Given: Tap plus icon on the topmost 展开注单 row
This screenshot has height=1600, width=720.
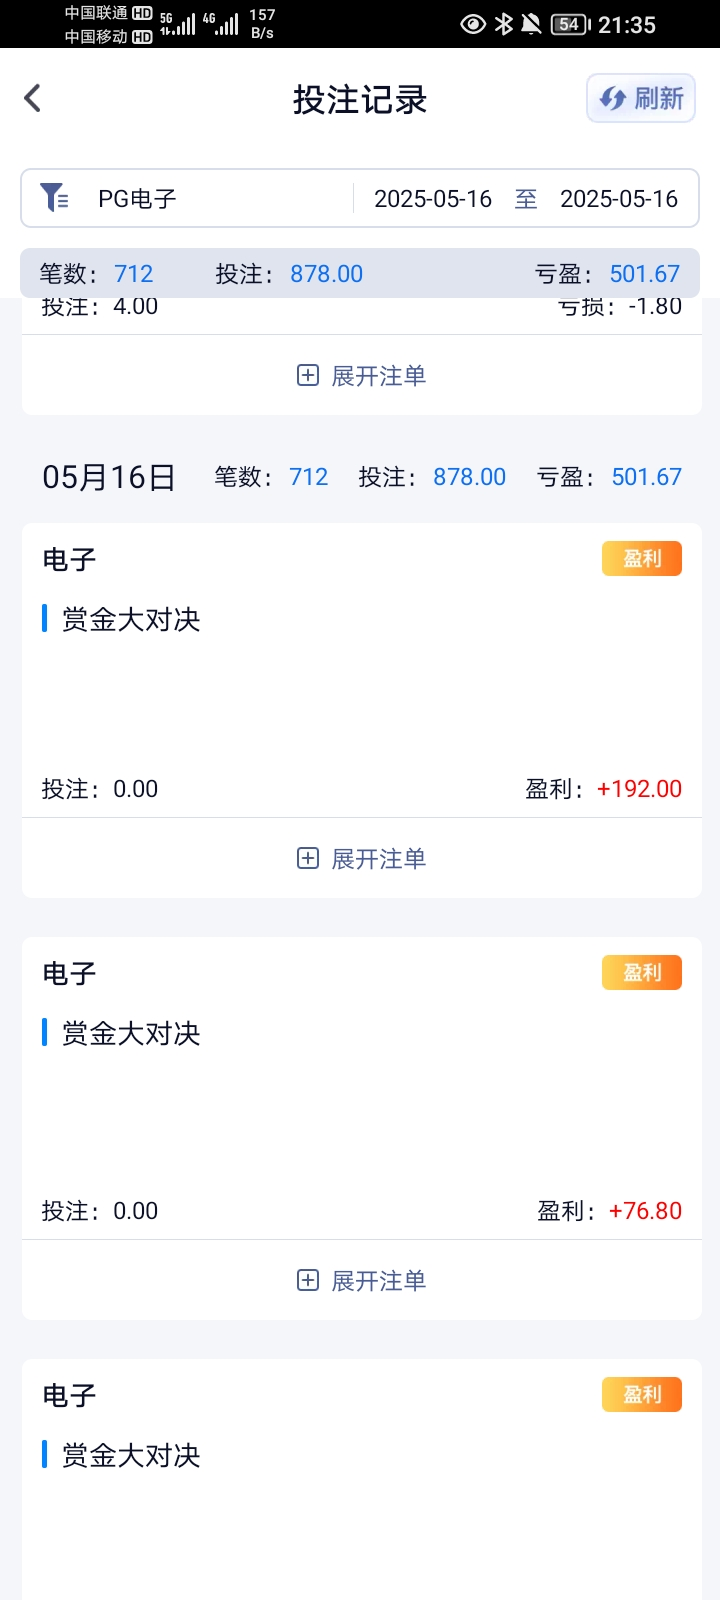Looking at the screenshot, I should pos(308,376).
